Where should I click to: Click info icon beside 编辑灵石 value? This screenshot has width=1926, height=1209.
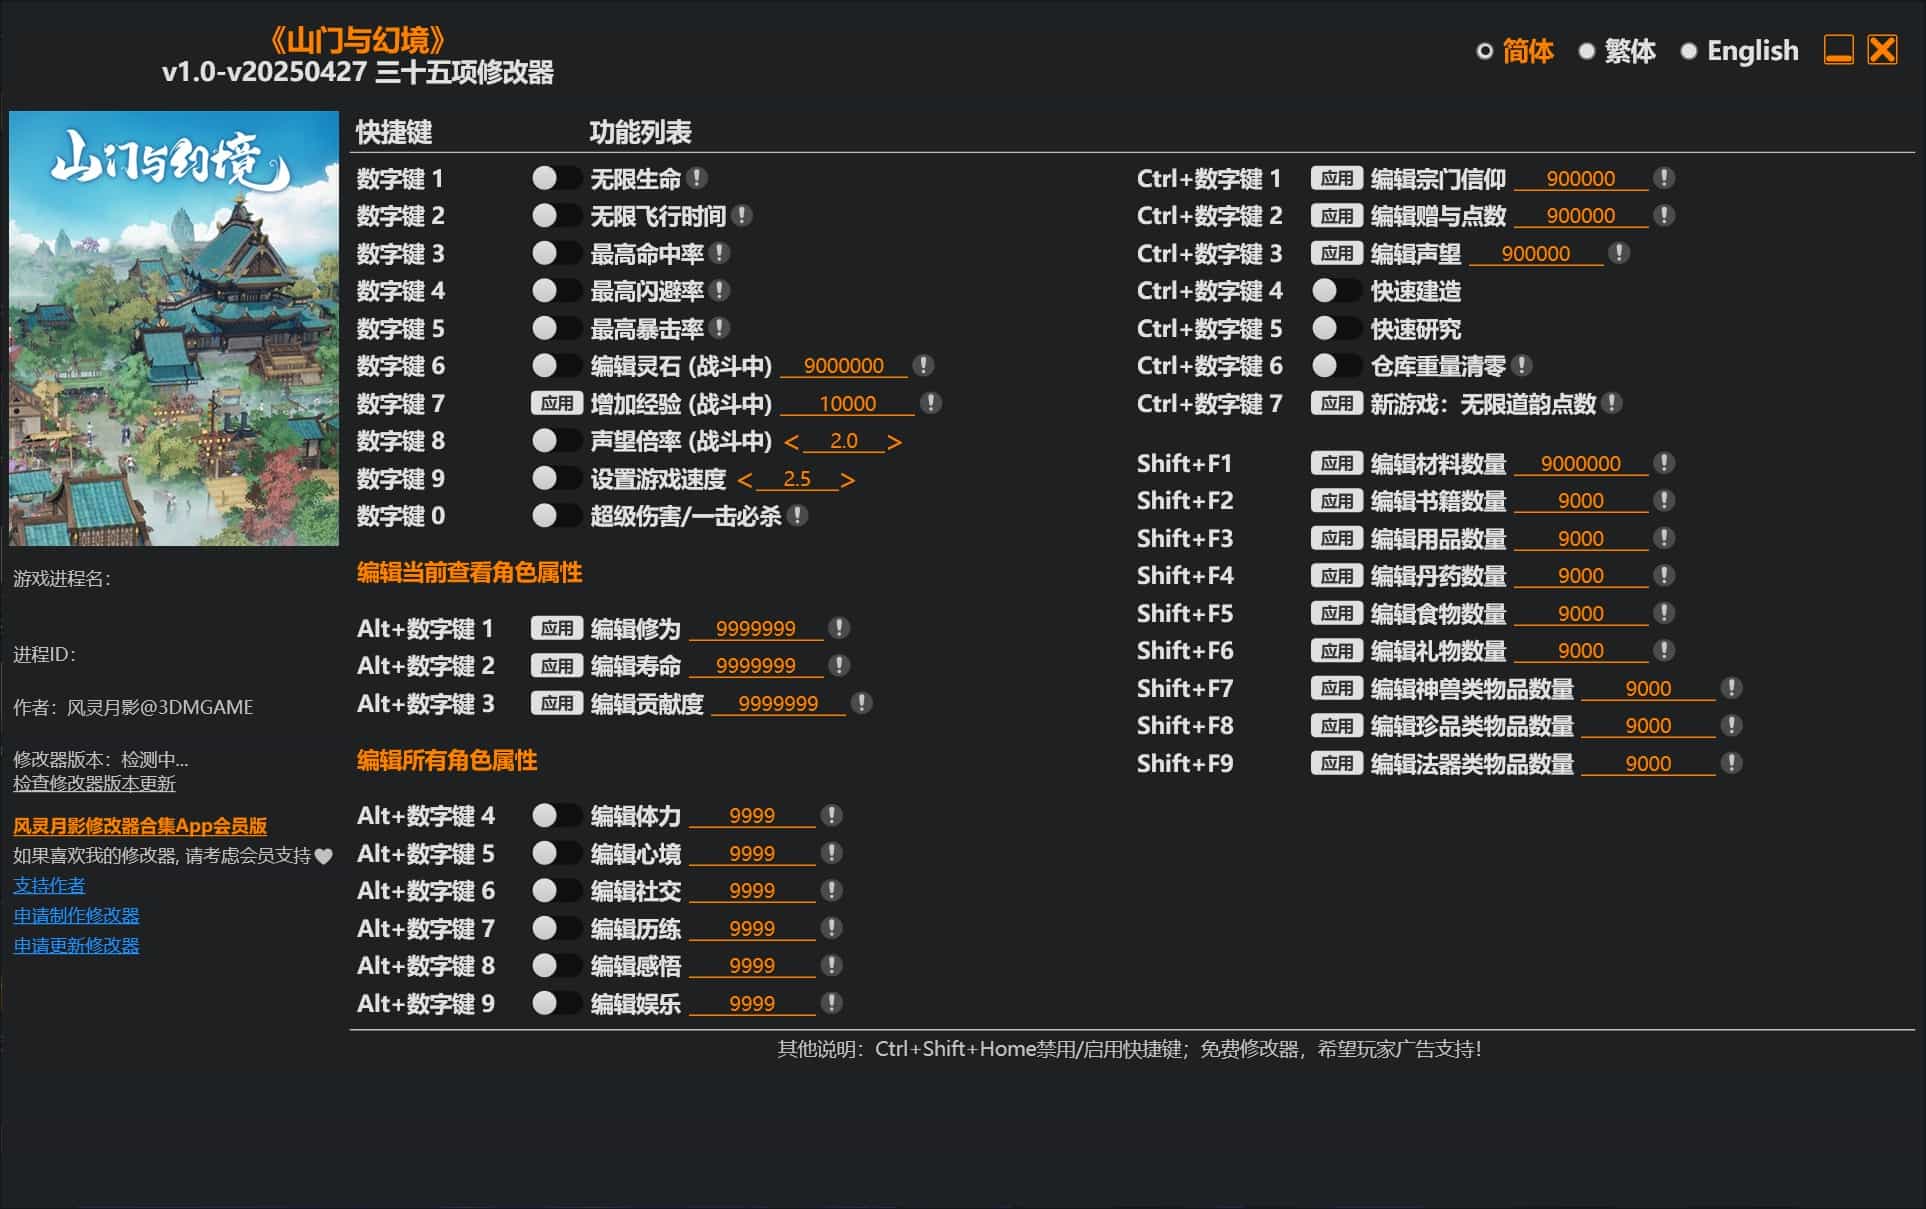point(924,366)
